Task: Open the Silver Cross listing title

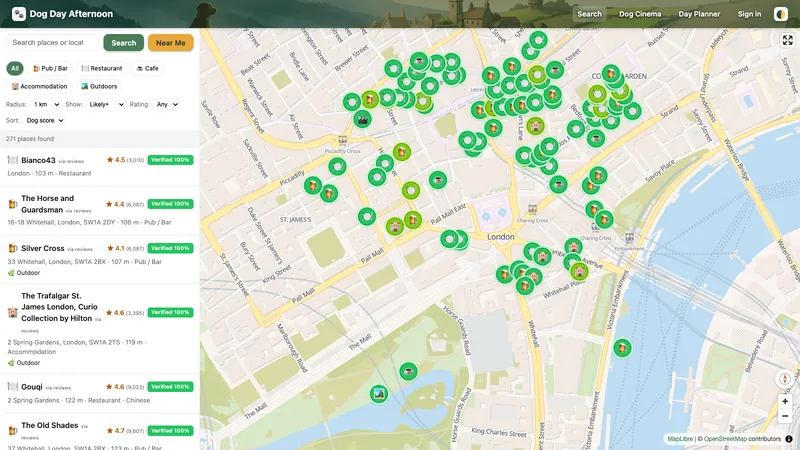Action: [x=43, y=248]
